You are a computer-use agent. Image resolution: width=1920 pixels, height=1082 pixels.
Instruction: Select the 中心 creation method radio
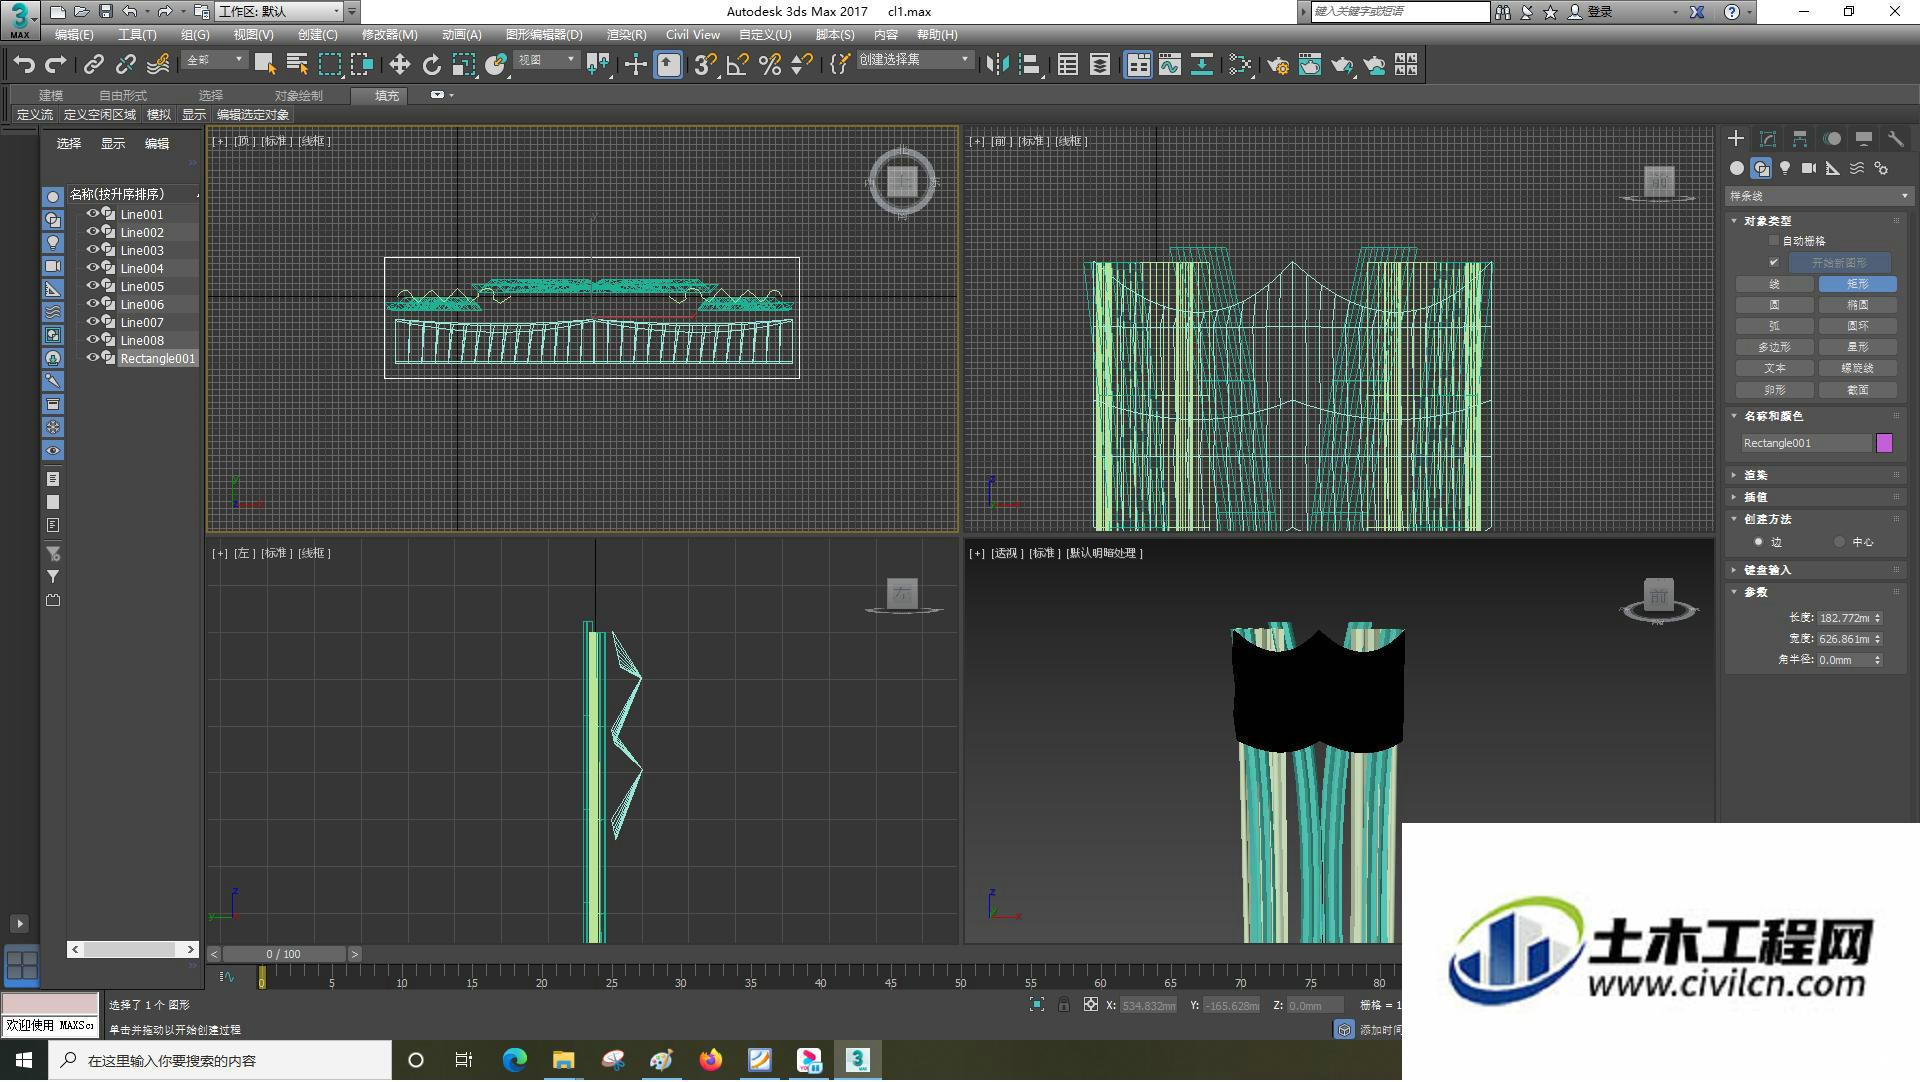point(1839,542)
